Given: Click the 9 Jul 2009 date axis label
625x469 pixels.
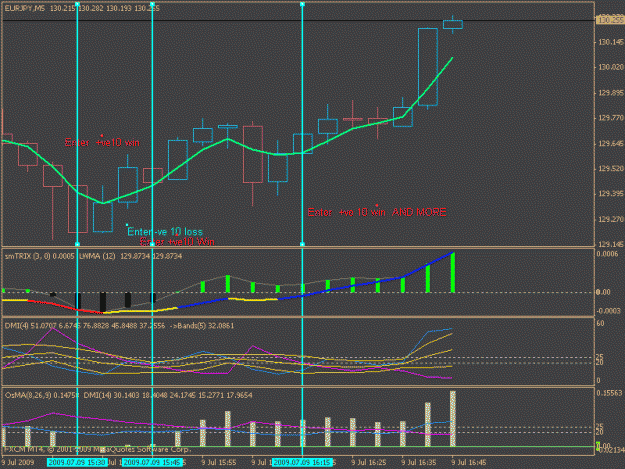Looking at the screenshot, I should pos(18,463).
